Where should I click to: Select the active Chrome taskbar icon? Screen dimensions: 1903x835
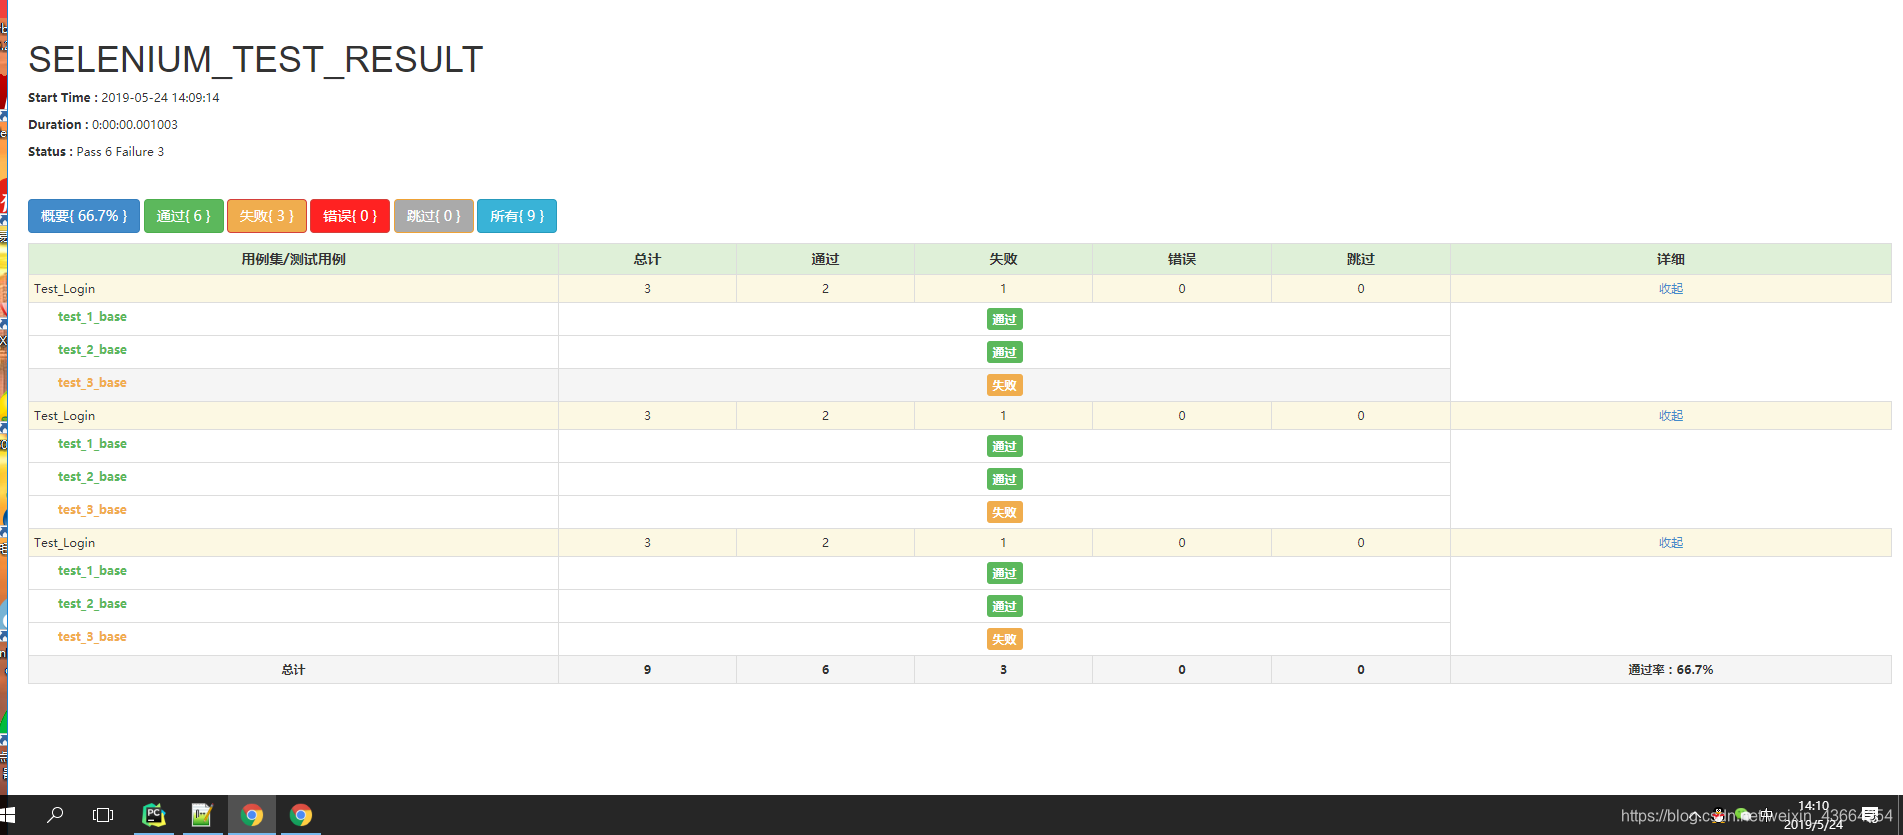pyautogui.click(x=252, y=815)
